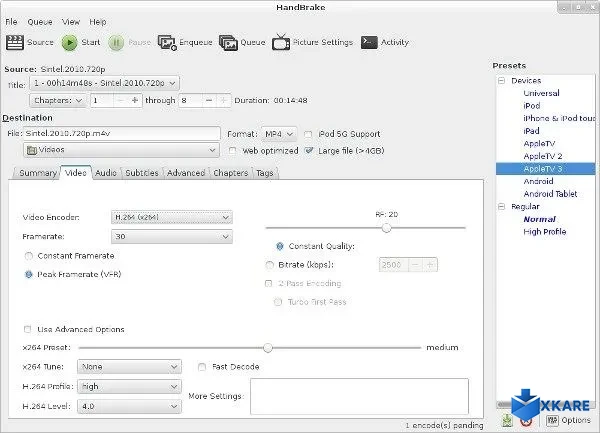Select Constant Framerate radio button
600x433 pixels.
29,256
